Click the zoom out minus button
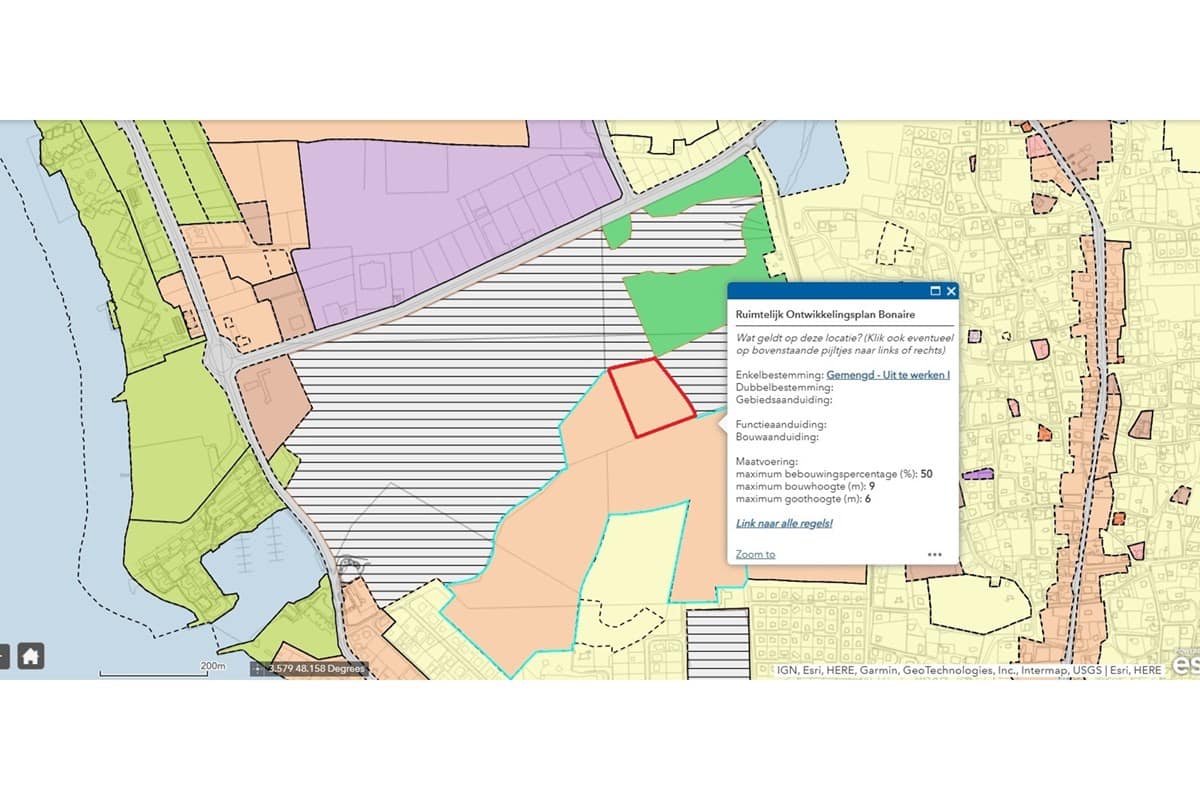1200x800 pixels. [3, 656]
